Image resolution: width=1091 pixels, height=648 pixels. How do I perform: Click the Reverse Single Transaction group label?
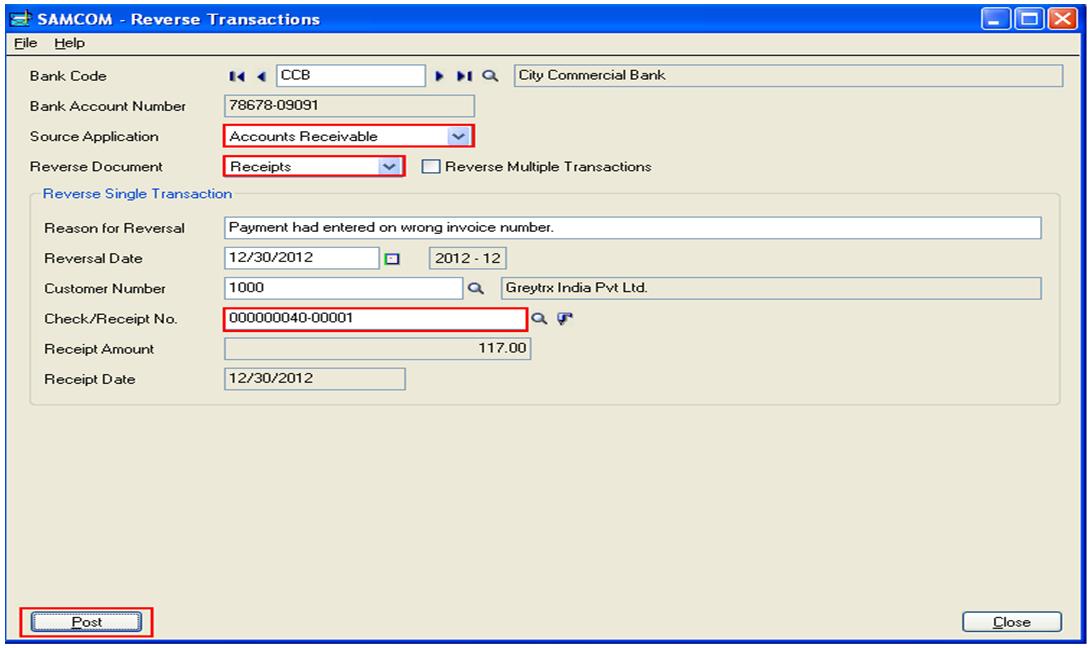point(137,194)
